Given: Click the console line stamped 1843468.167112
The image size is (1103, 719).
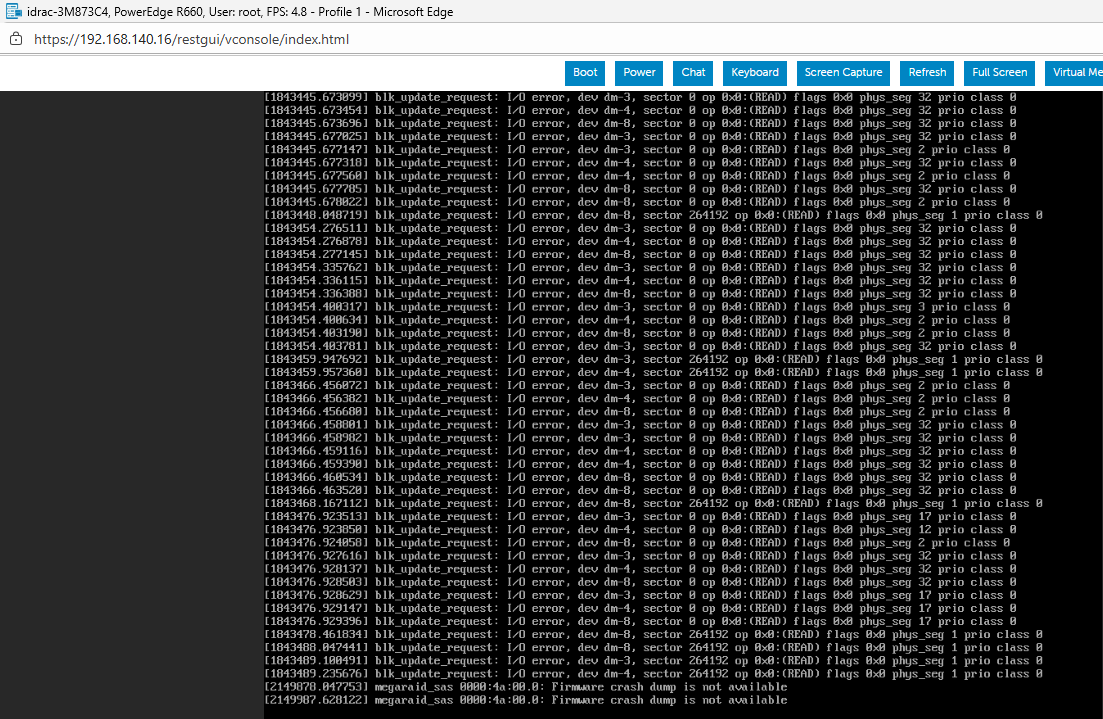Looking at the screenshot, I should (652, 503).
